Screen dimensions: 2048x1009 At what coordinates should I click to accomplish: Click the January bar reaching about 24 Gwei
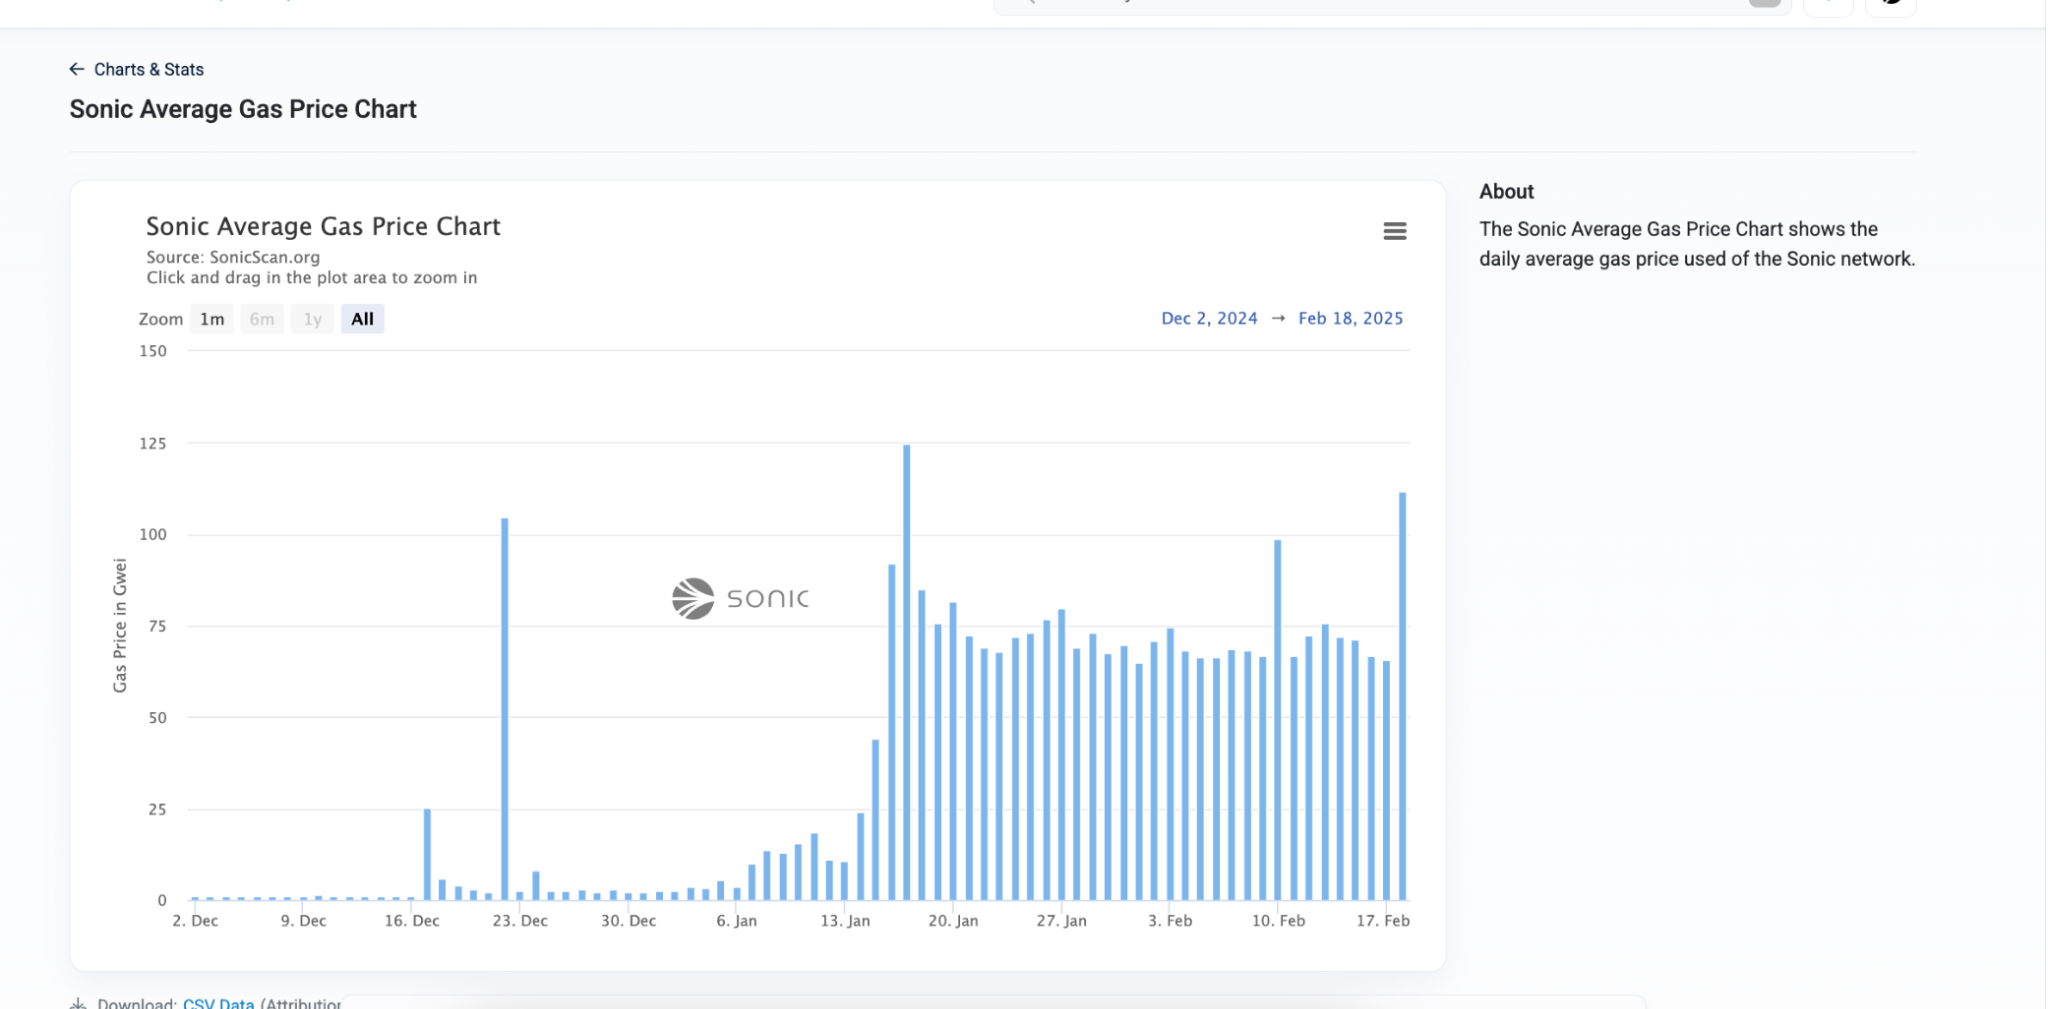tap(860, 857)
